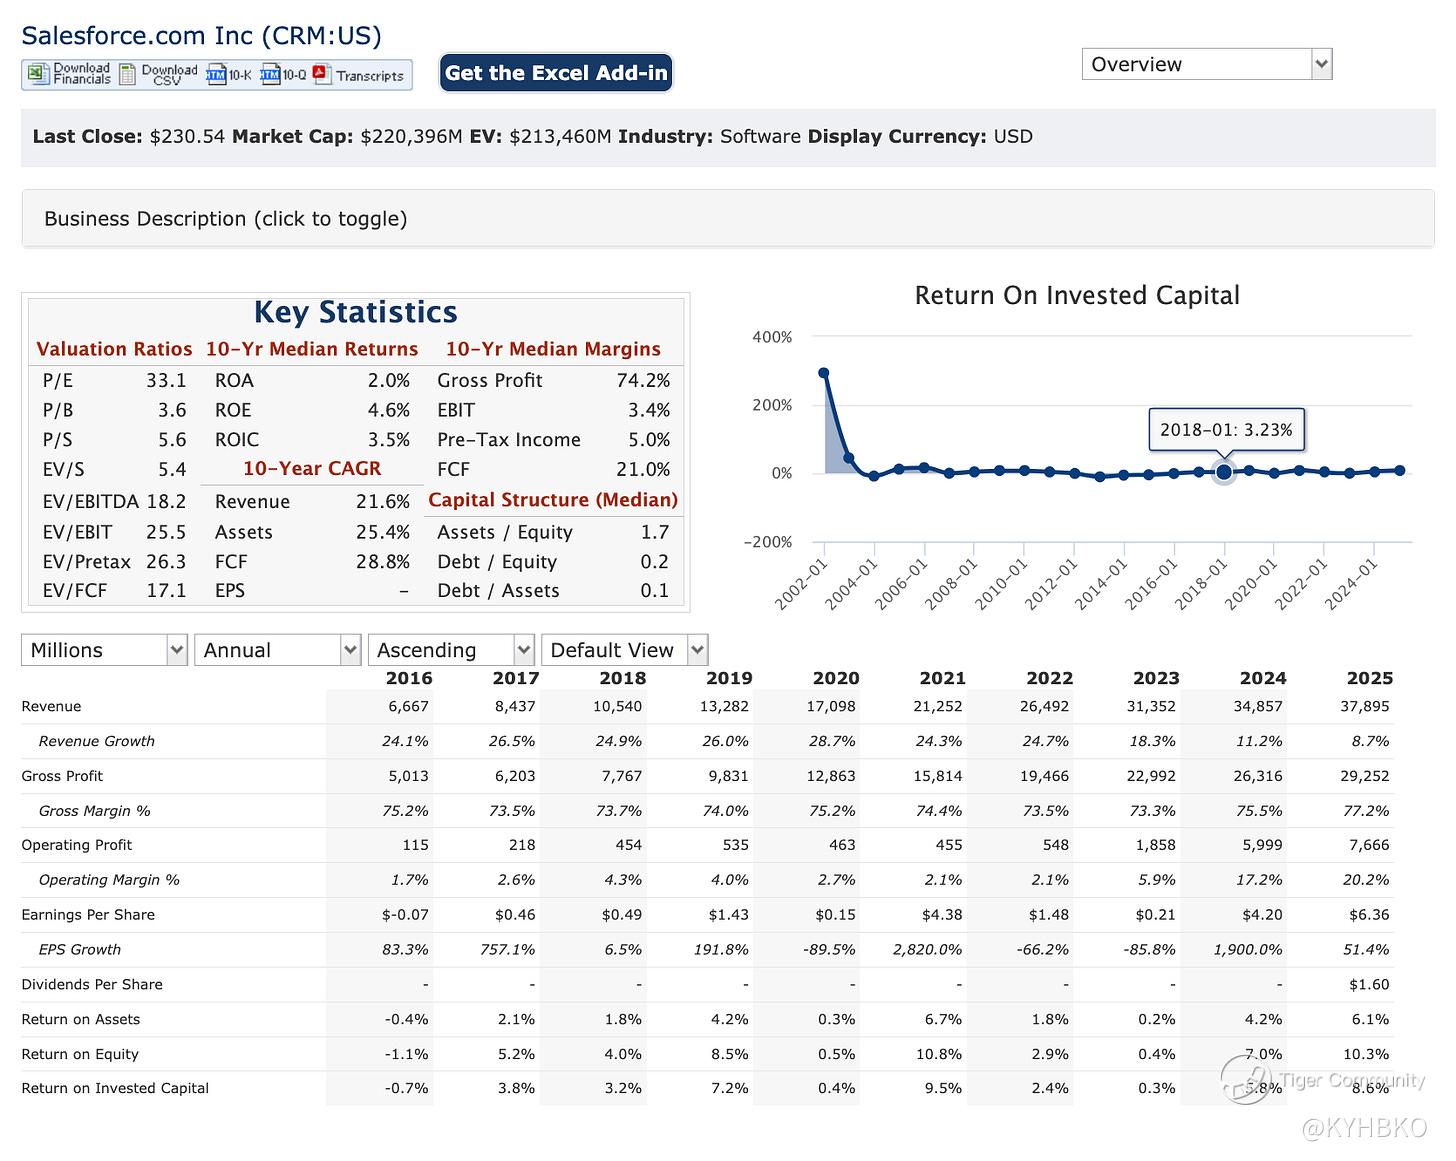Click the Operating Profit row label
The width and height of the screenshot is (1456, 1161).
pyautogui.click(x=76, y=845)
